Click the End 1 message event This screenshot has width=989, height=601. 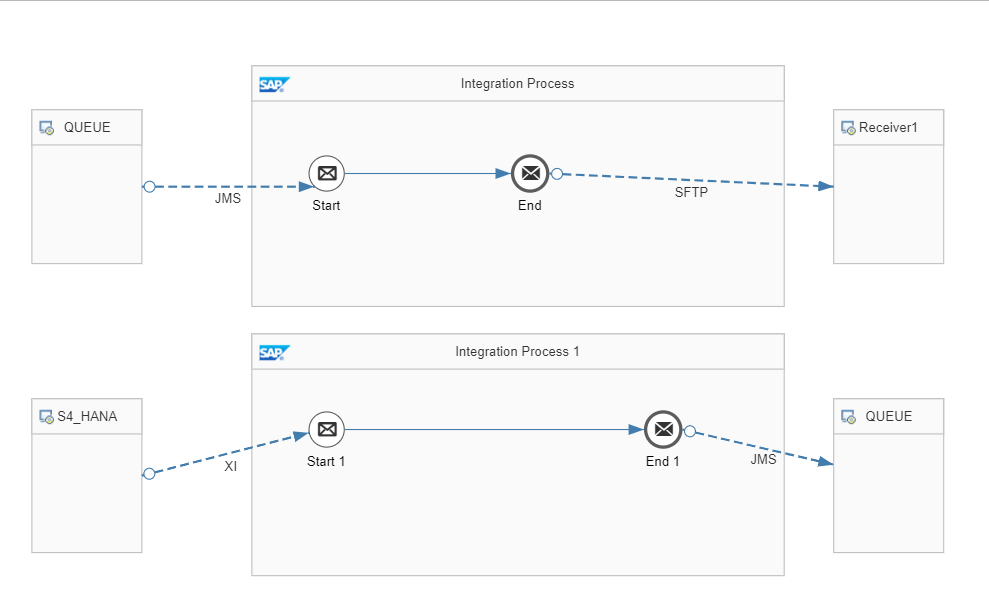coord(662,430)
